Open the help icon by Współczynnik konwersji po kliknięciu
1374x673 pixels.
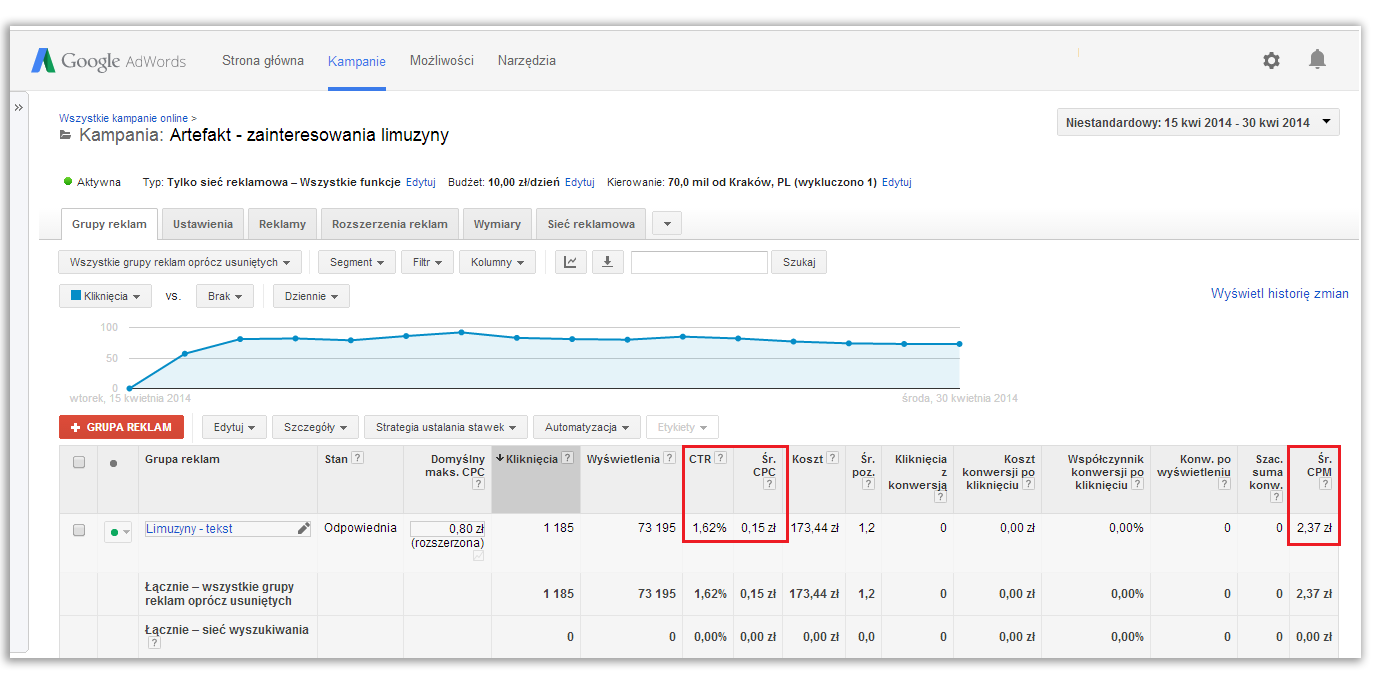pyautogui.click(x=1137, y=484)
